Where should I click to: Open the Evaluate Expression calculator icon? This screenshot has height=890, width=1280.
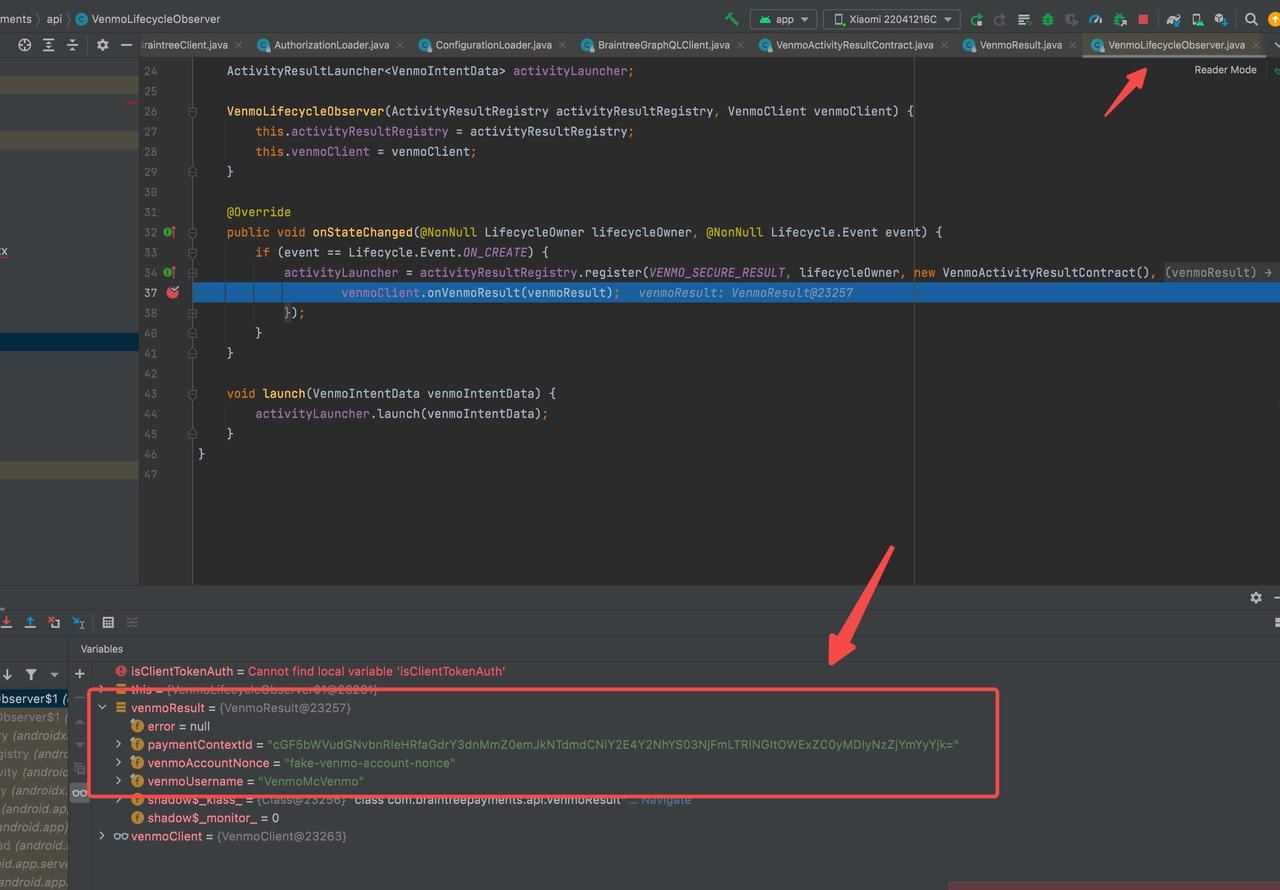coord(108,622)
